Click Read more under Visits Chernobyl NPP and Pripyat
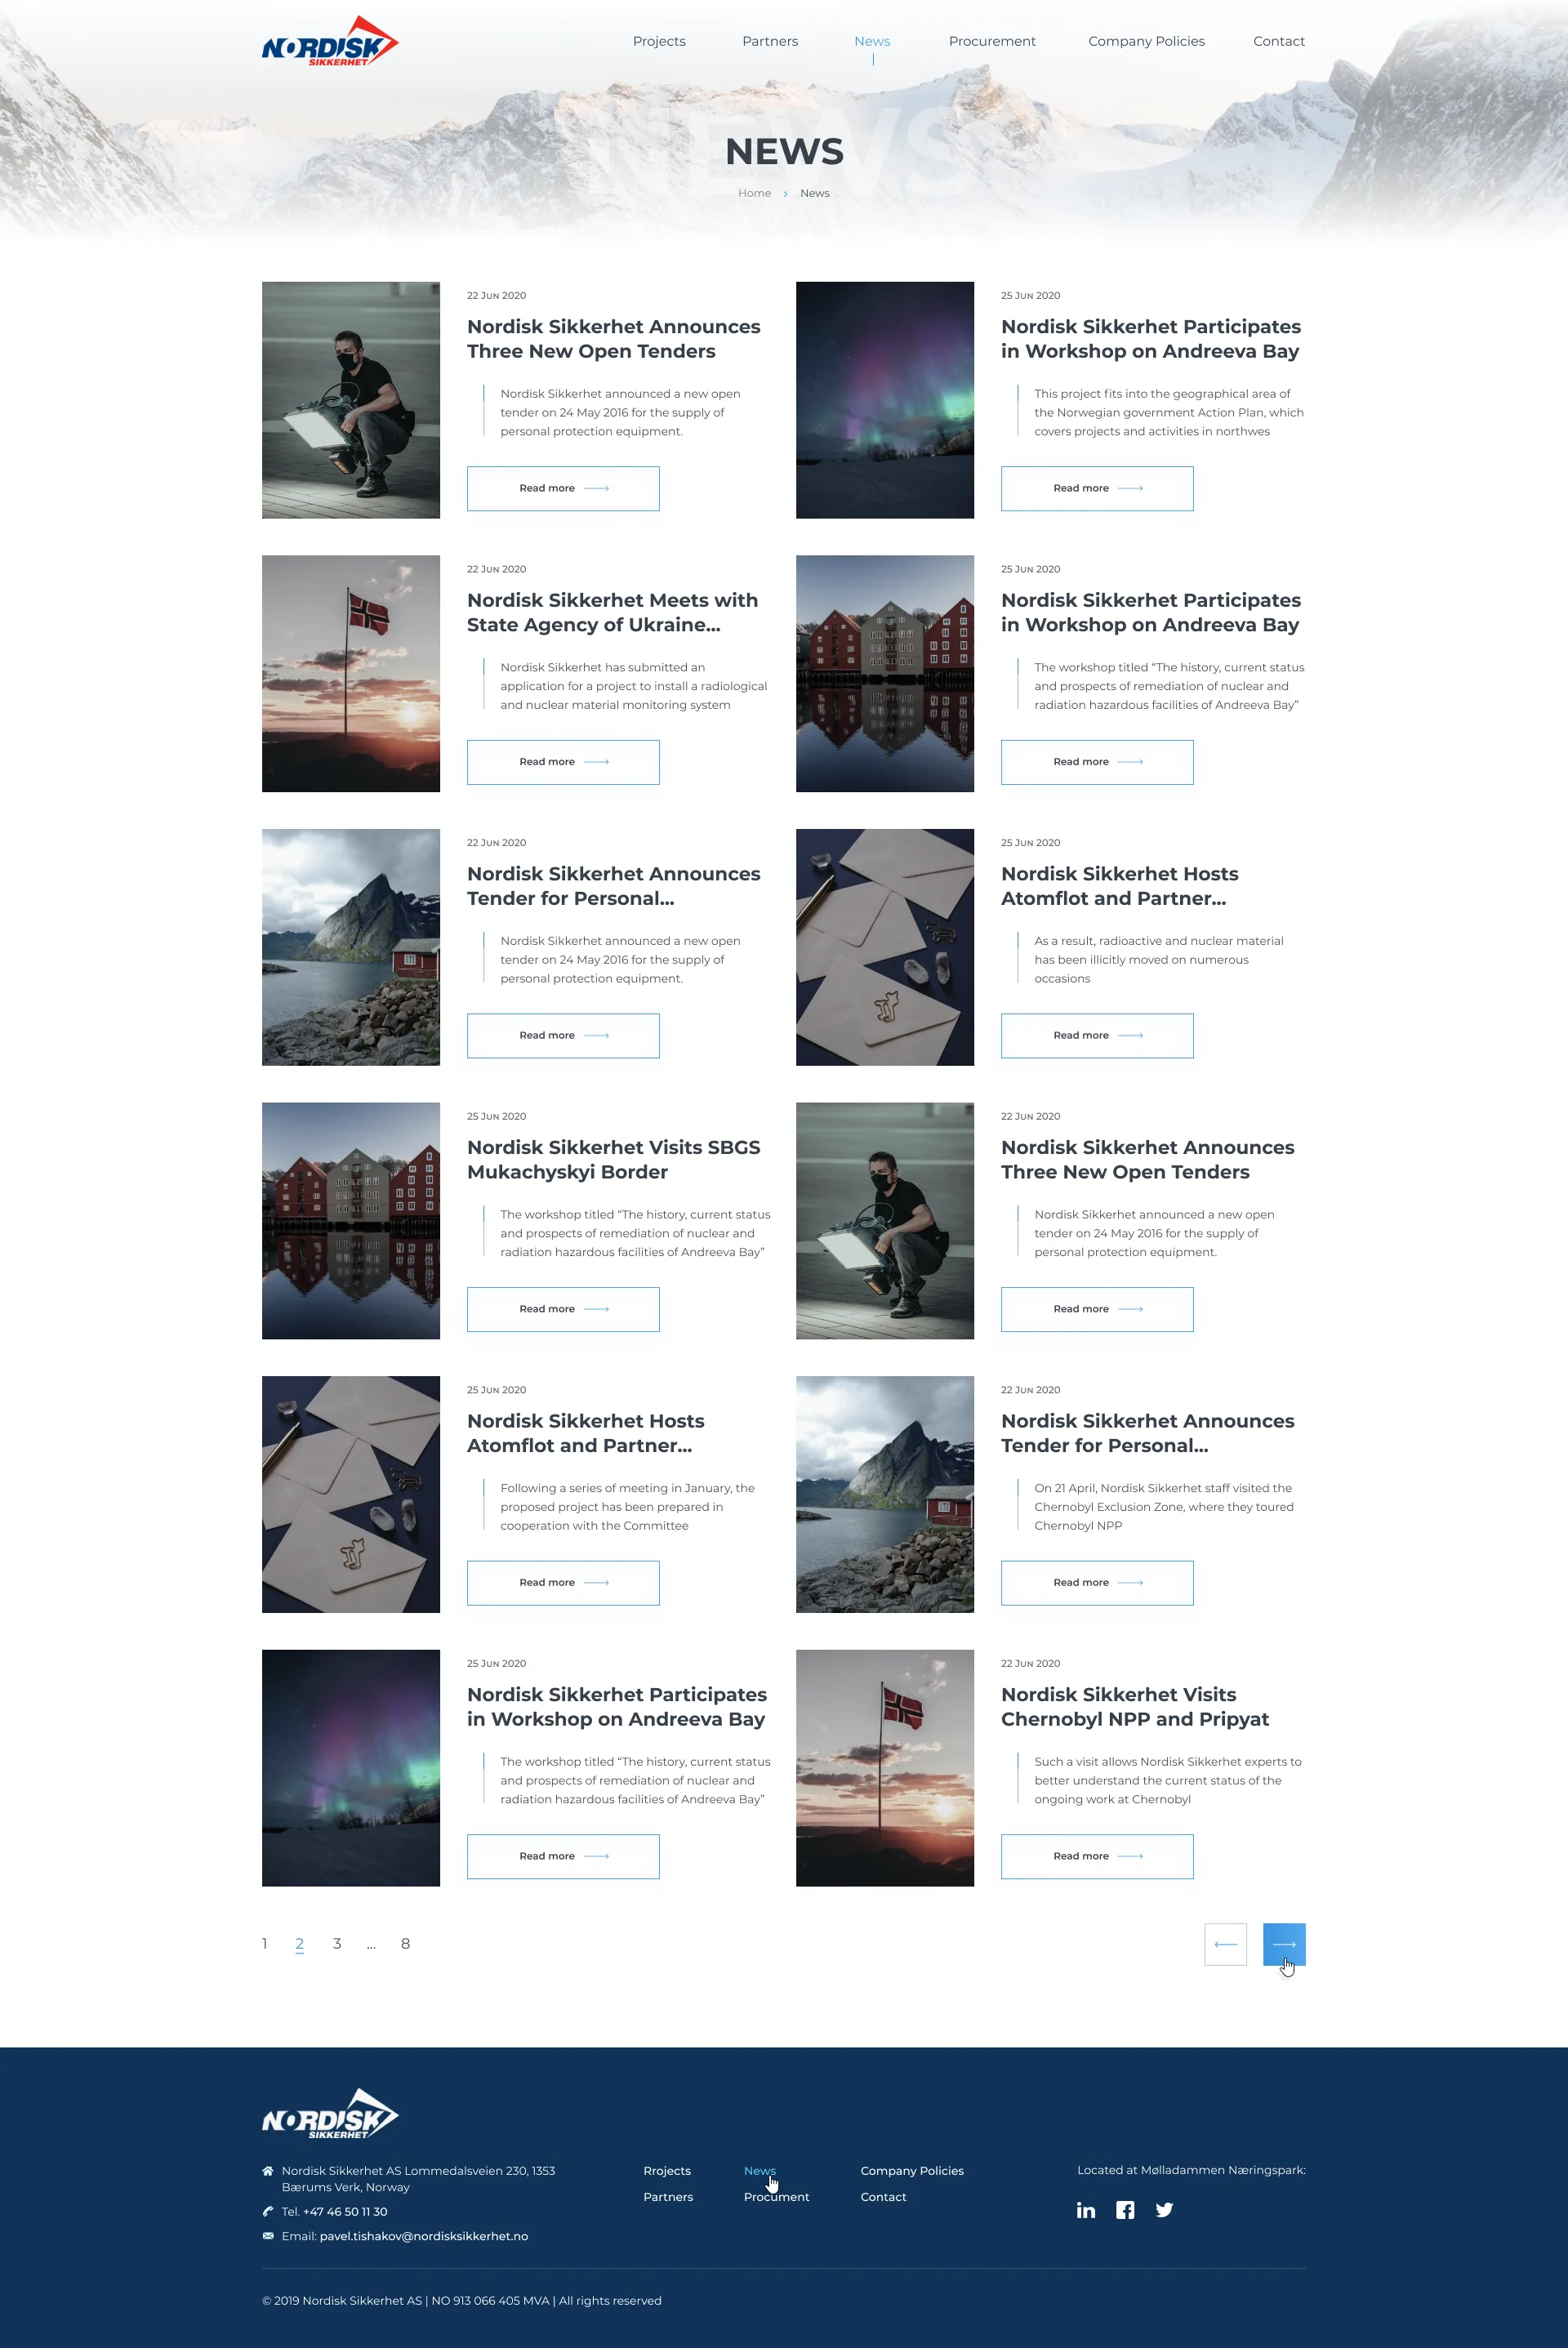Image resolution: width=1568 pixels, height=2348 pixels. [1097, 1856]
